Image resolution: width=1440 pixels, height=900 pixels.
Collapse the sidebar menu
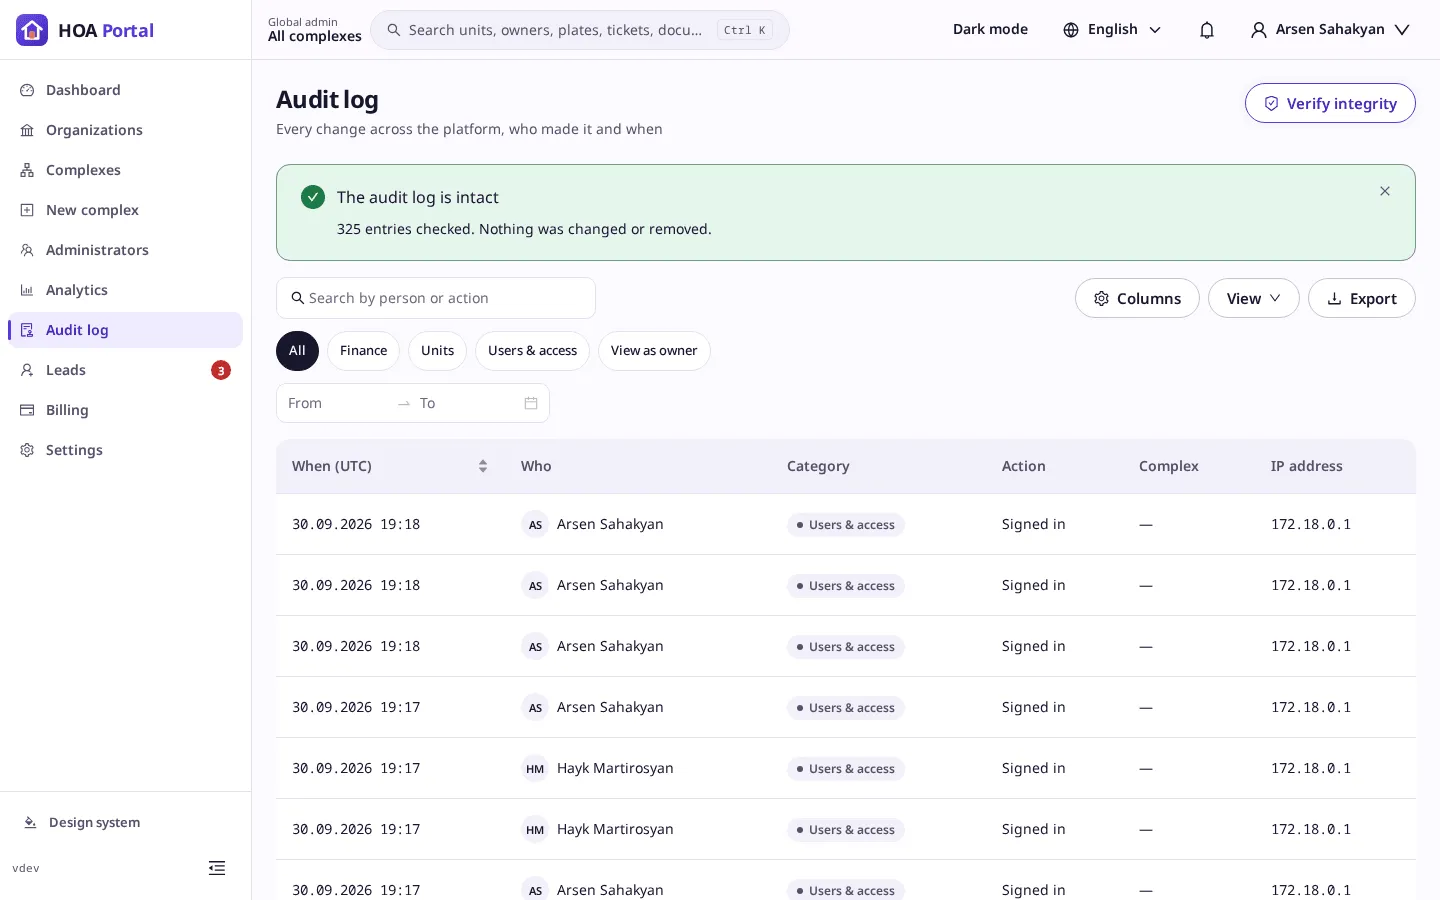[x=217, y=868]
